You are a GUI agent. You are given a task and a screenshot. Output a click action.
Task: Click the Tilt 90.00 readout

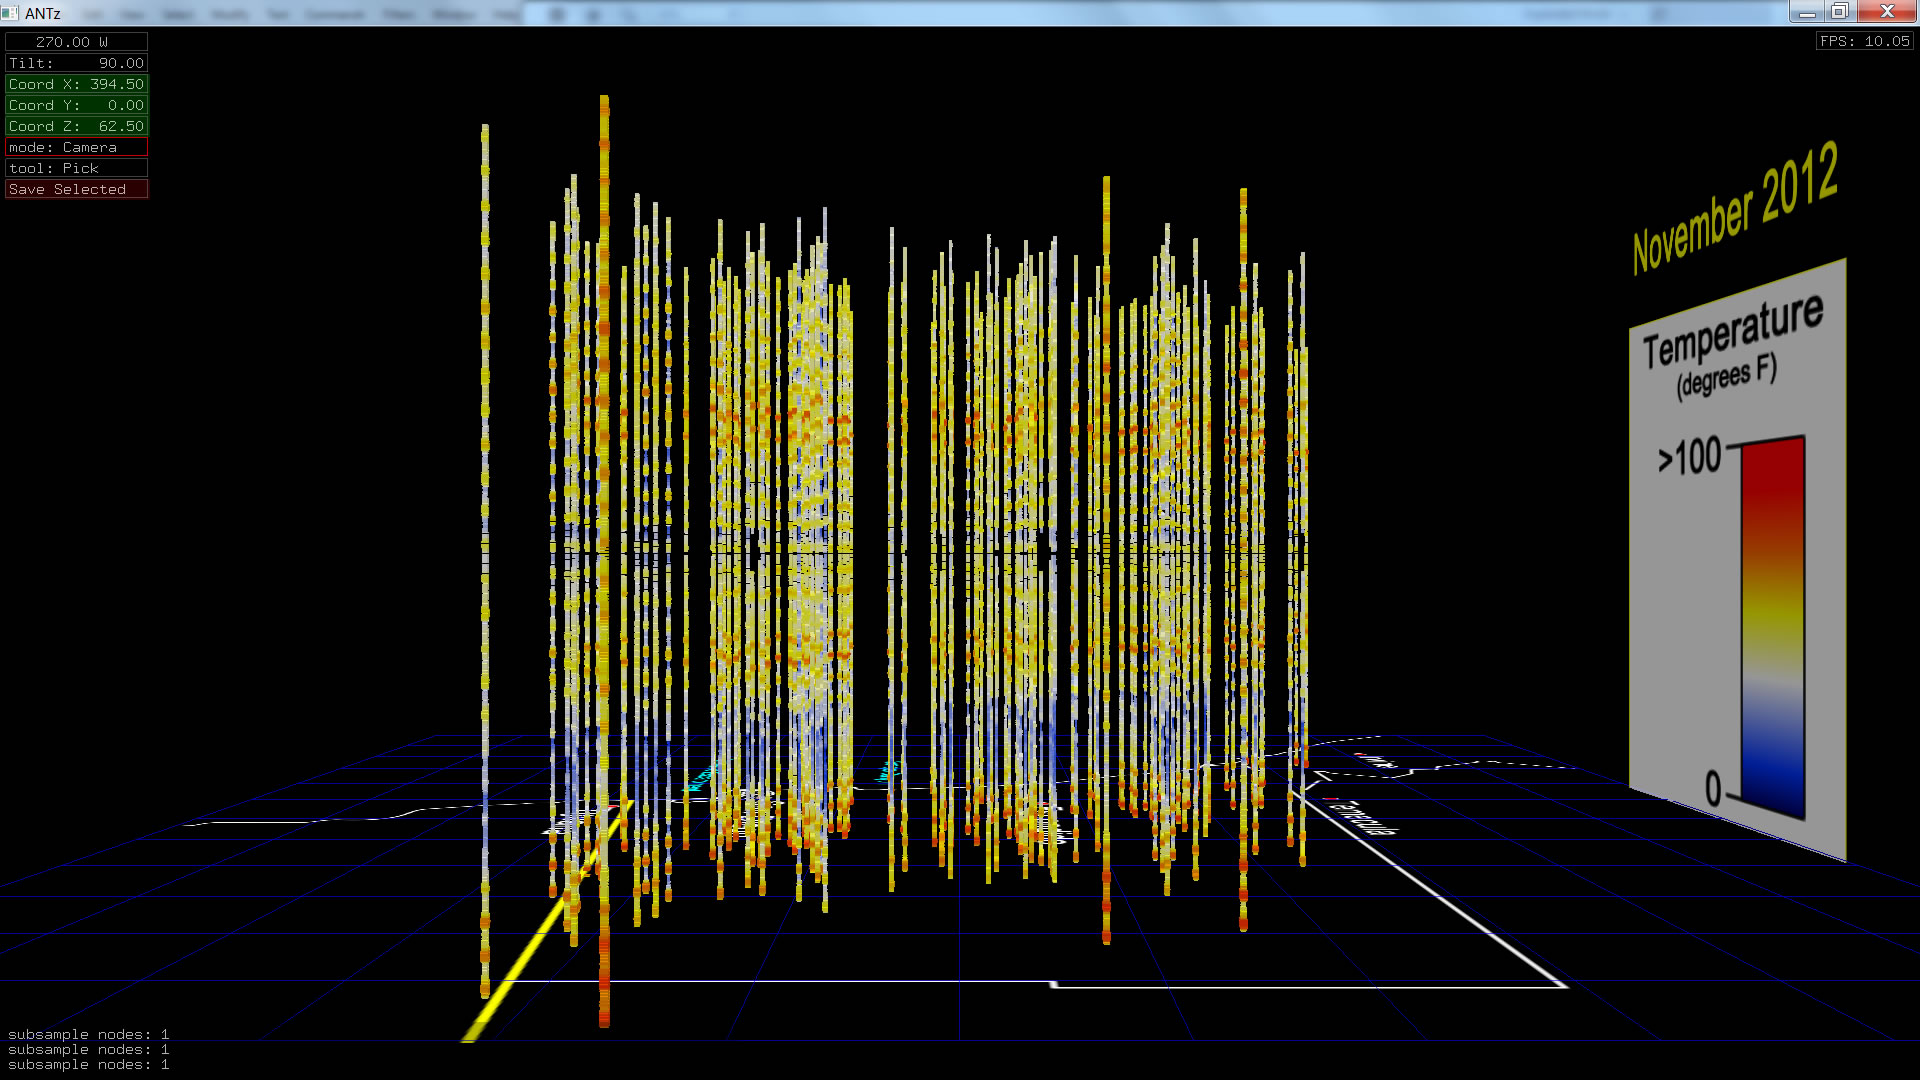pyautogui.click(x=76, y=63)
